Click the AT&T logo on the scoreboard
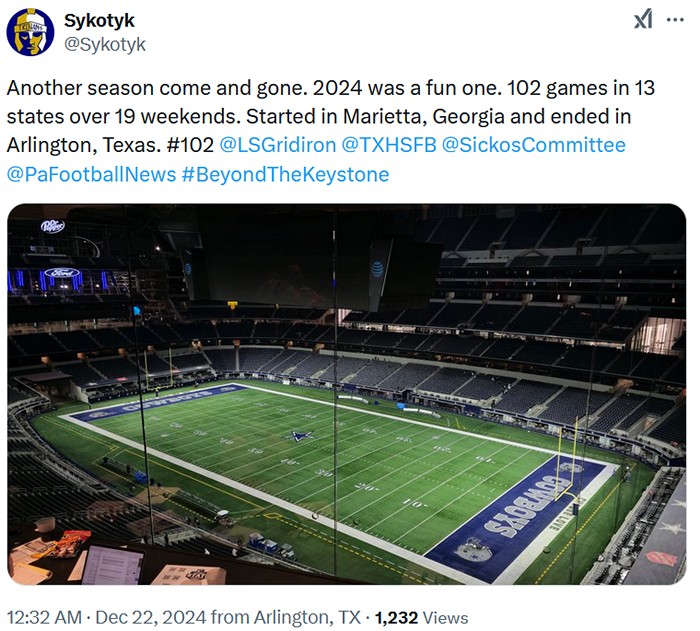Screen dimensions: 700x631 [377, 269]
